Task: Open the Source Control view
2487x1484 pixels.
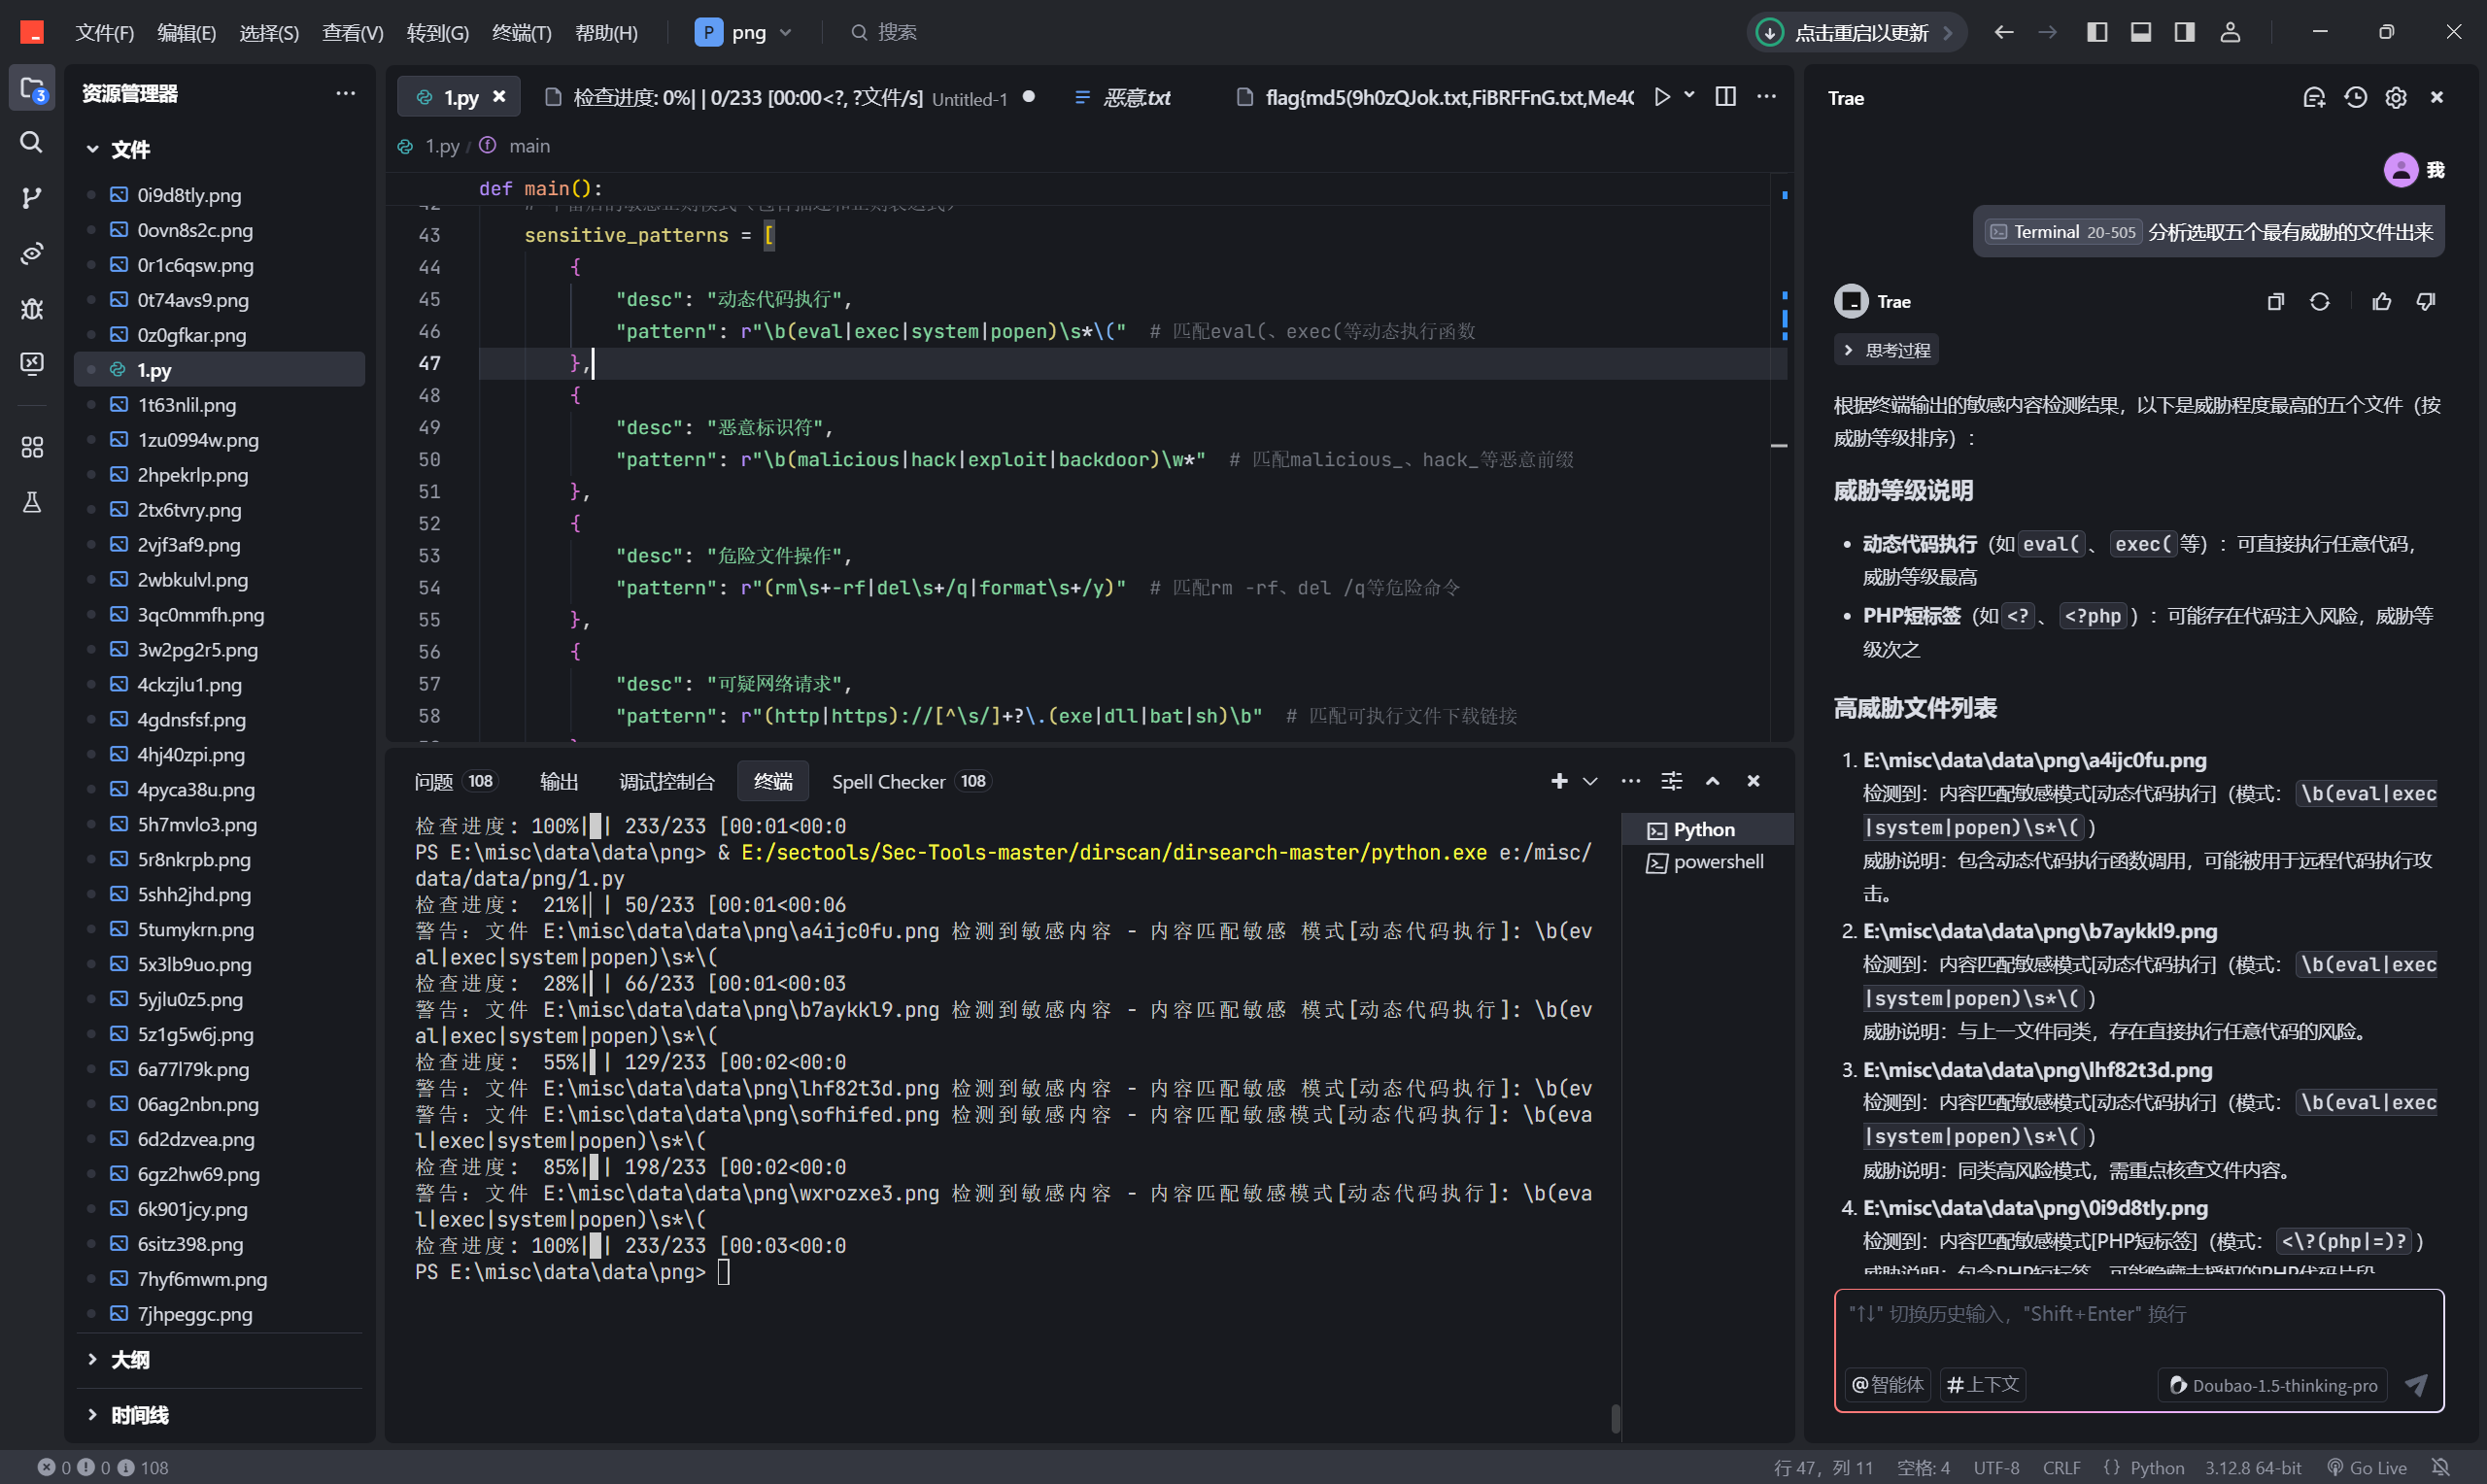Action: pyautogui.click(x=32, y=197)
